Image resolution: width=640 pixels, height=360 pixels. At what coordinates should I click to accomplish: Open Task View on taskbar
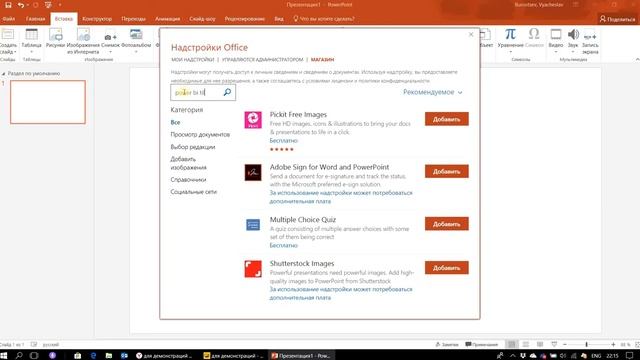click(34, 356)
